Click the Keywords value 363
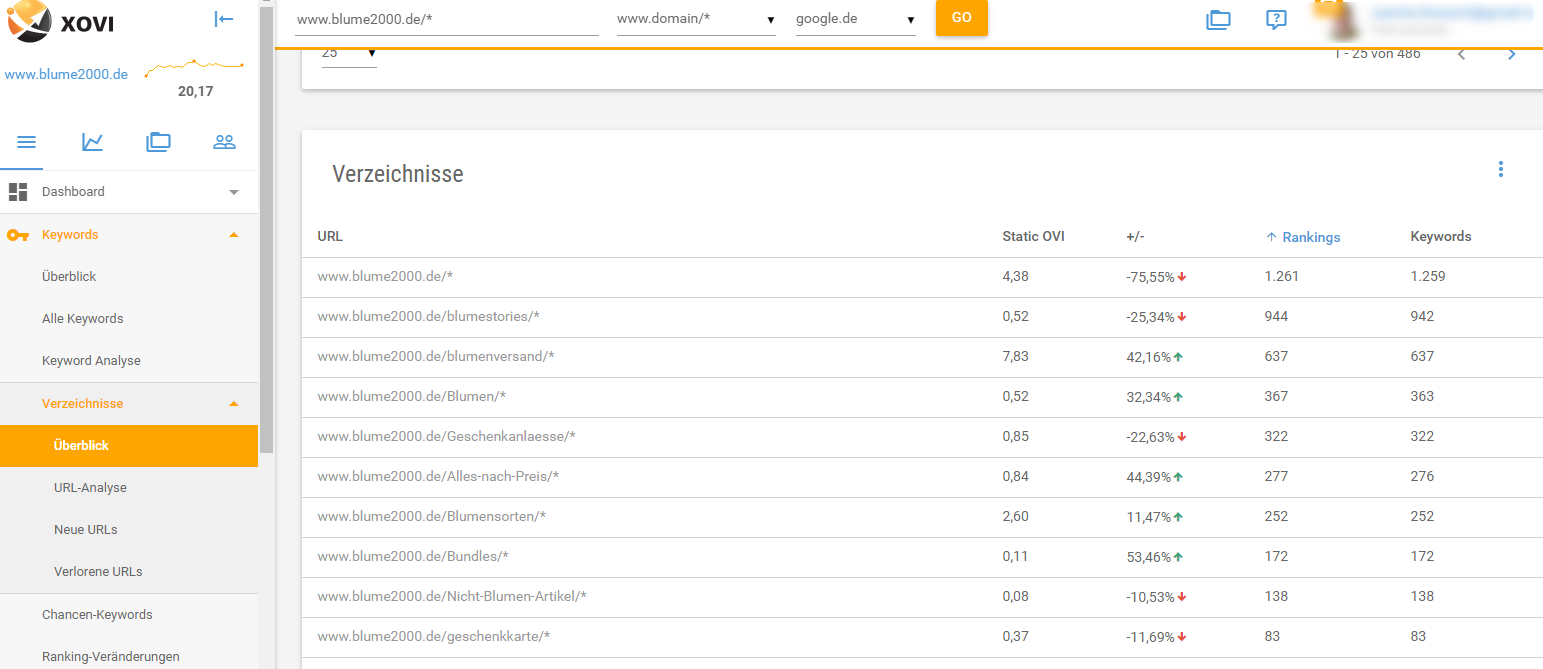1543x669 pixels. (x=1422, y=397)
